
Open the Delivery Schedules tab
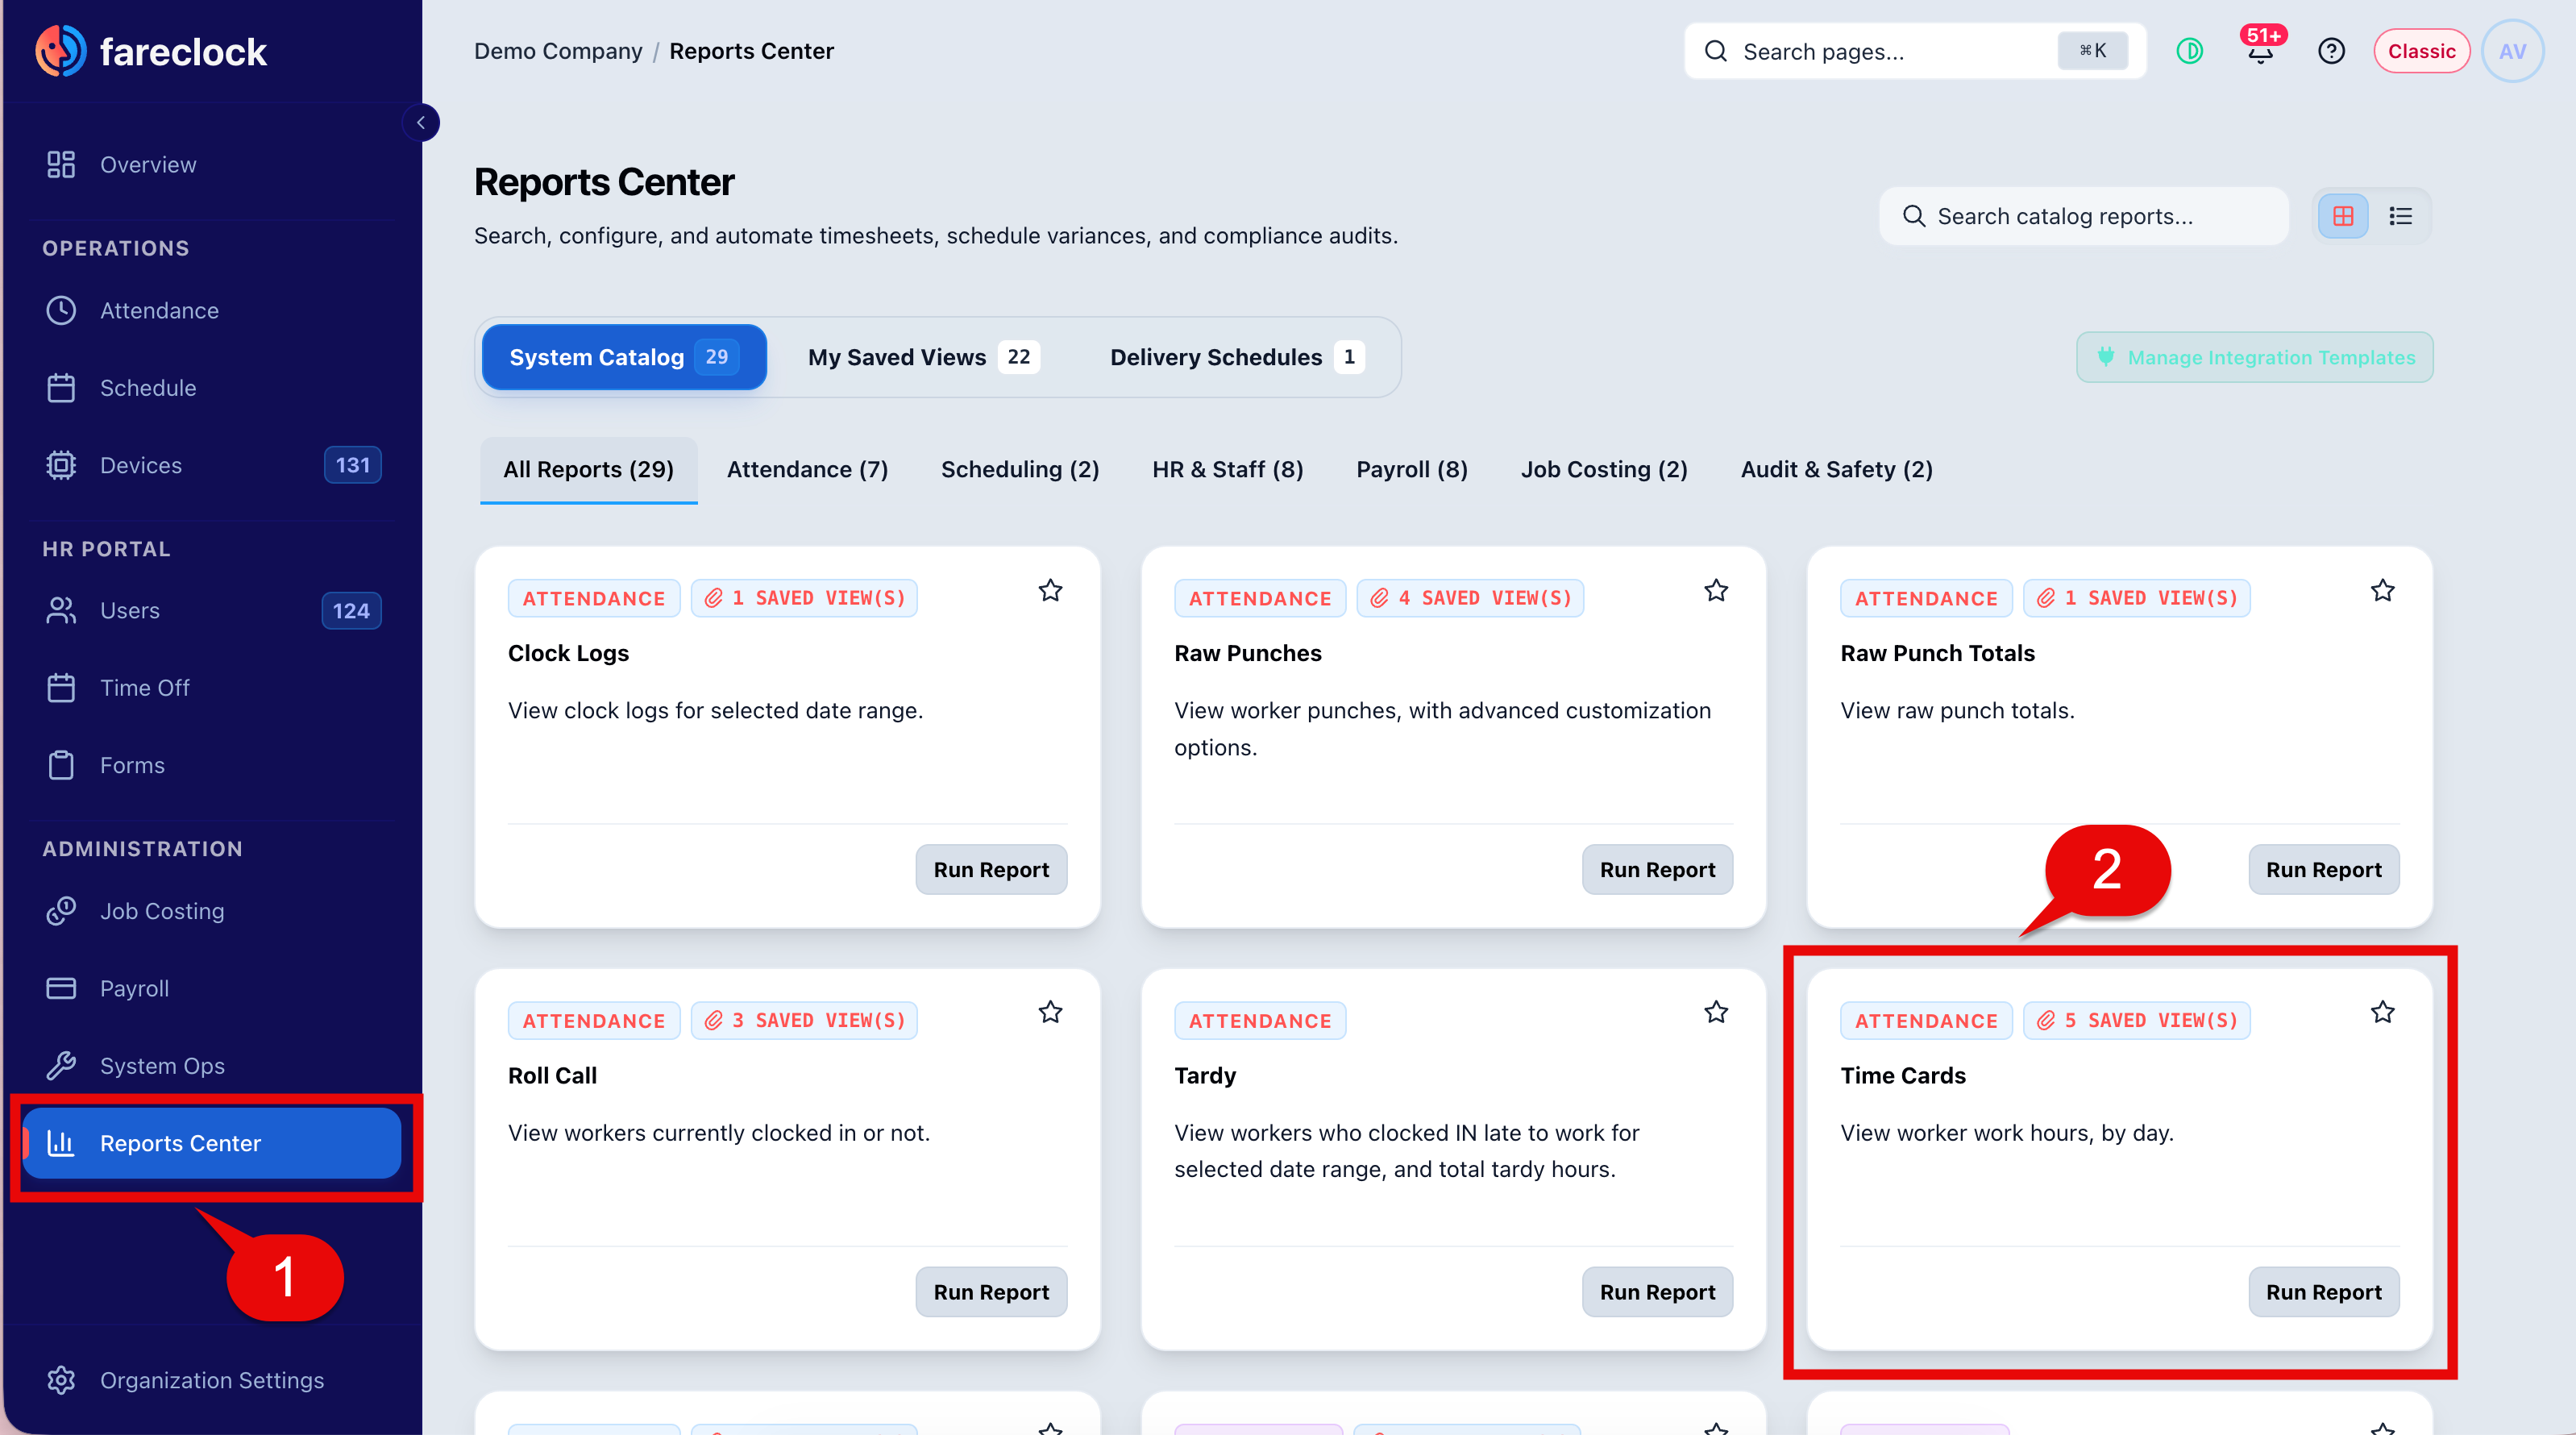(1237, 357)
